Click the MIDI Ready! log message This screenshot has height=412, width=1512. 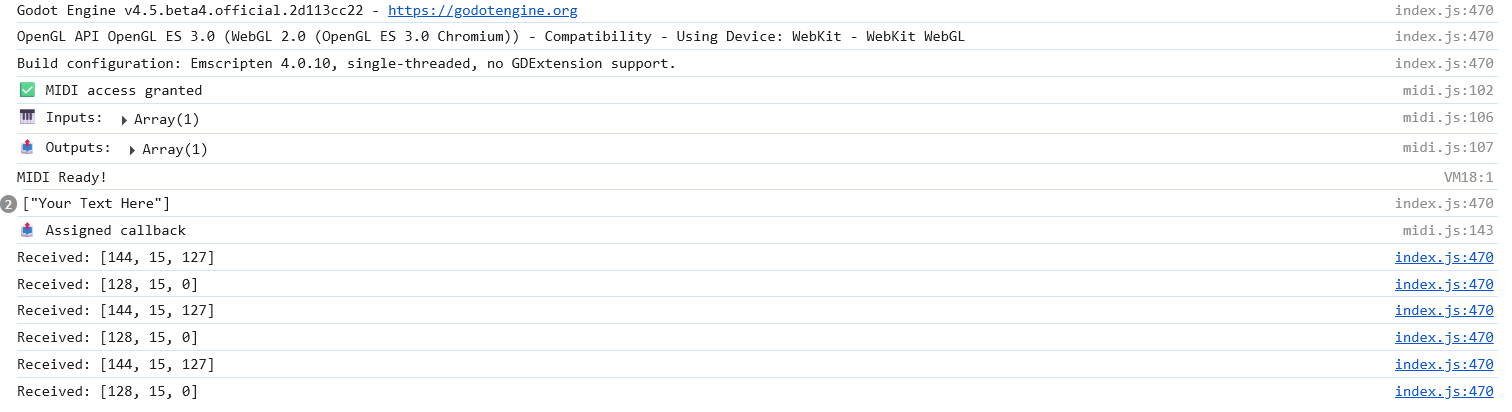tap(62, 177)
